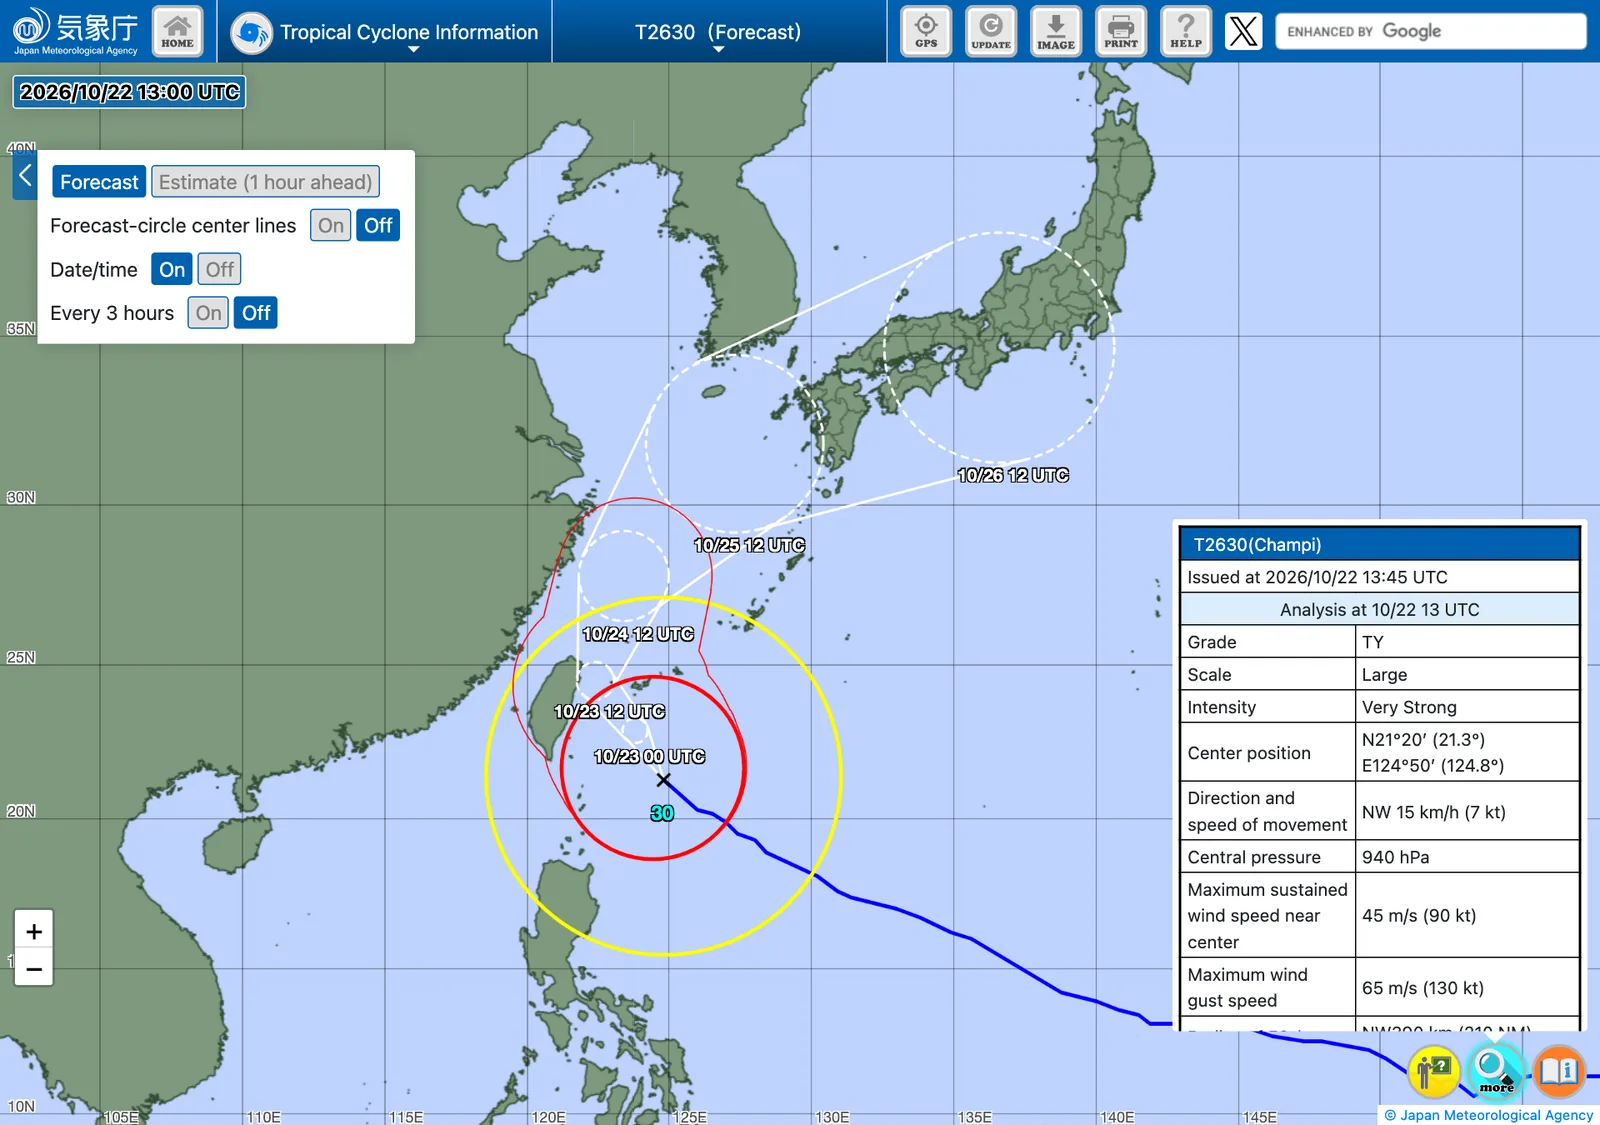This screenshot has width=1600, height=1125.
Task: Click the 'Central pressure' row label
Action: point(1254,857)
